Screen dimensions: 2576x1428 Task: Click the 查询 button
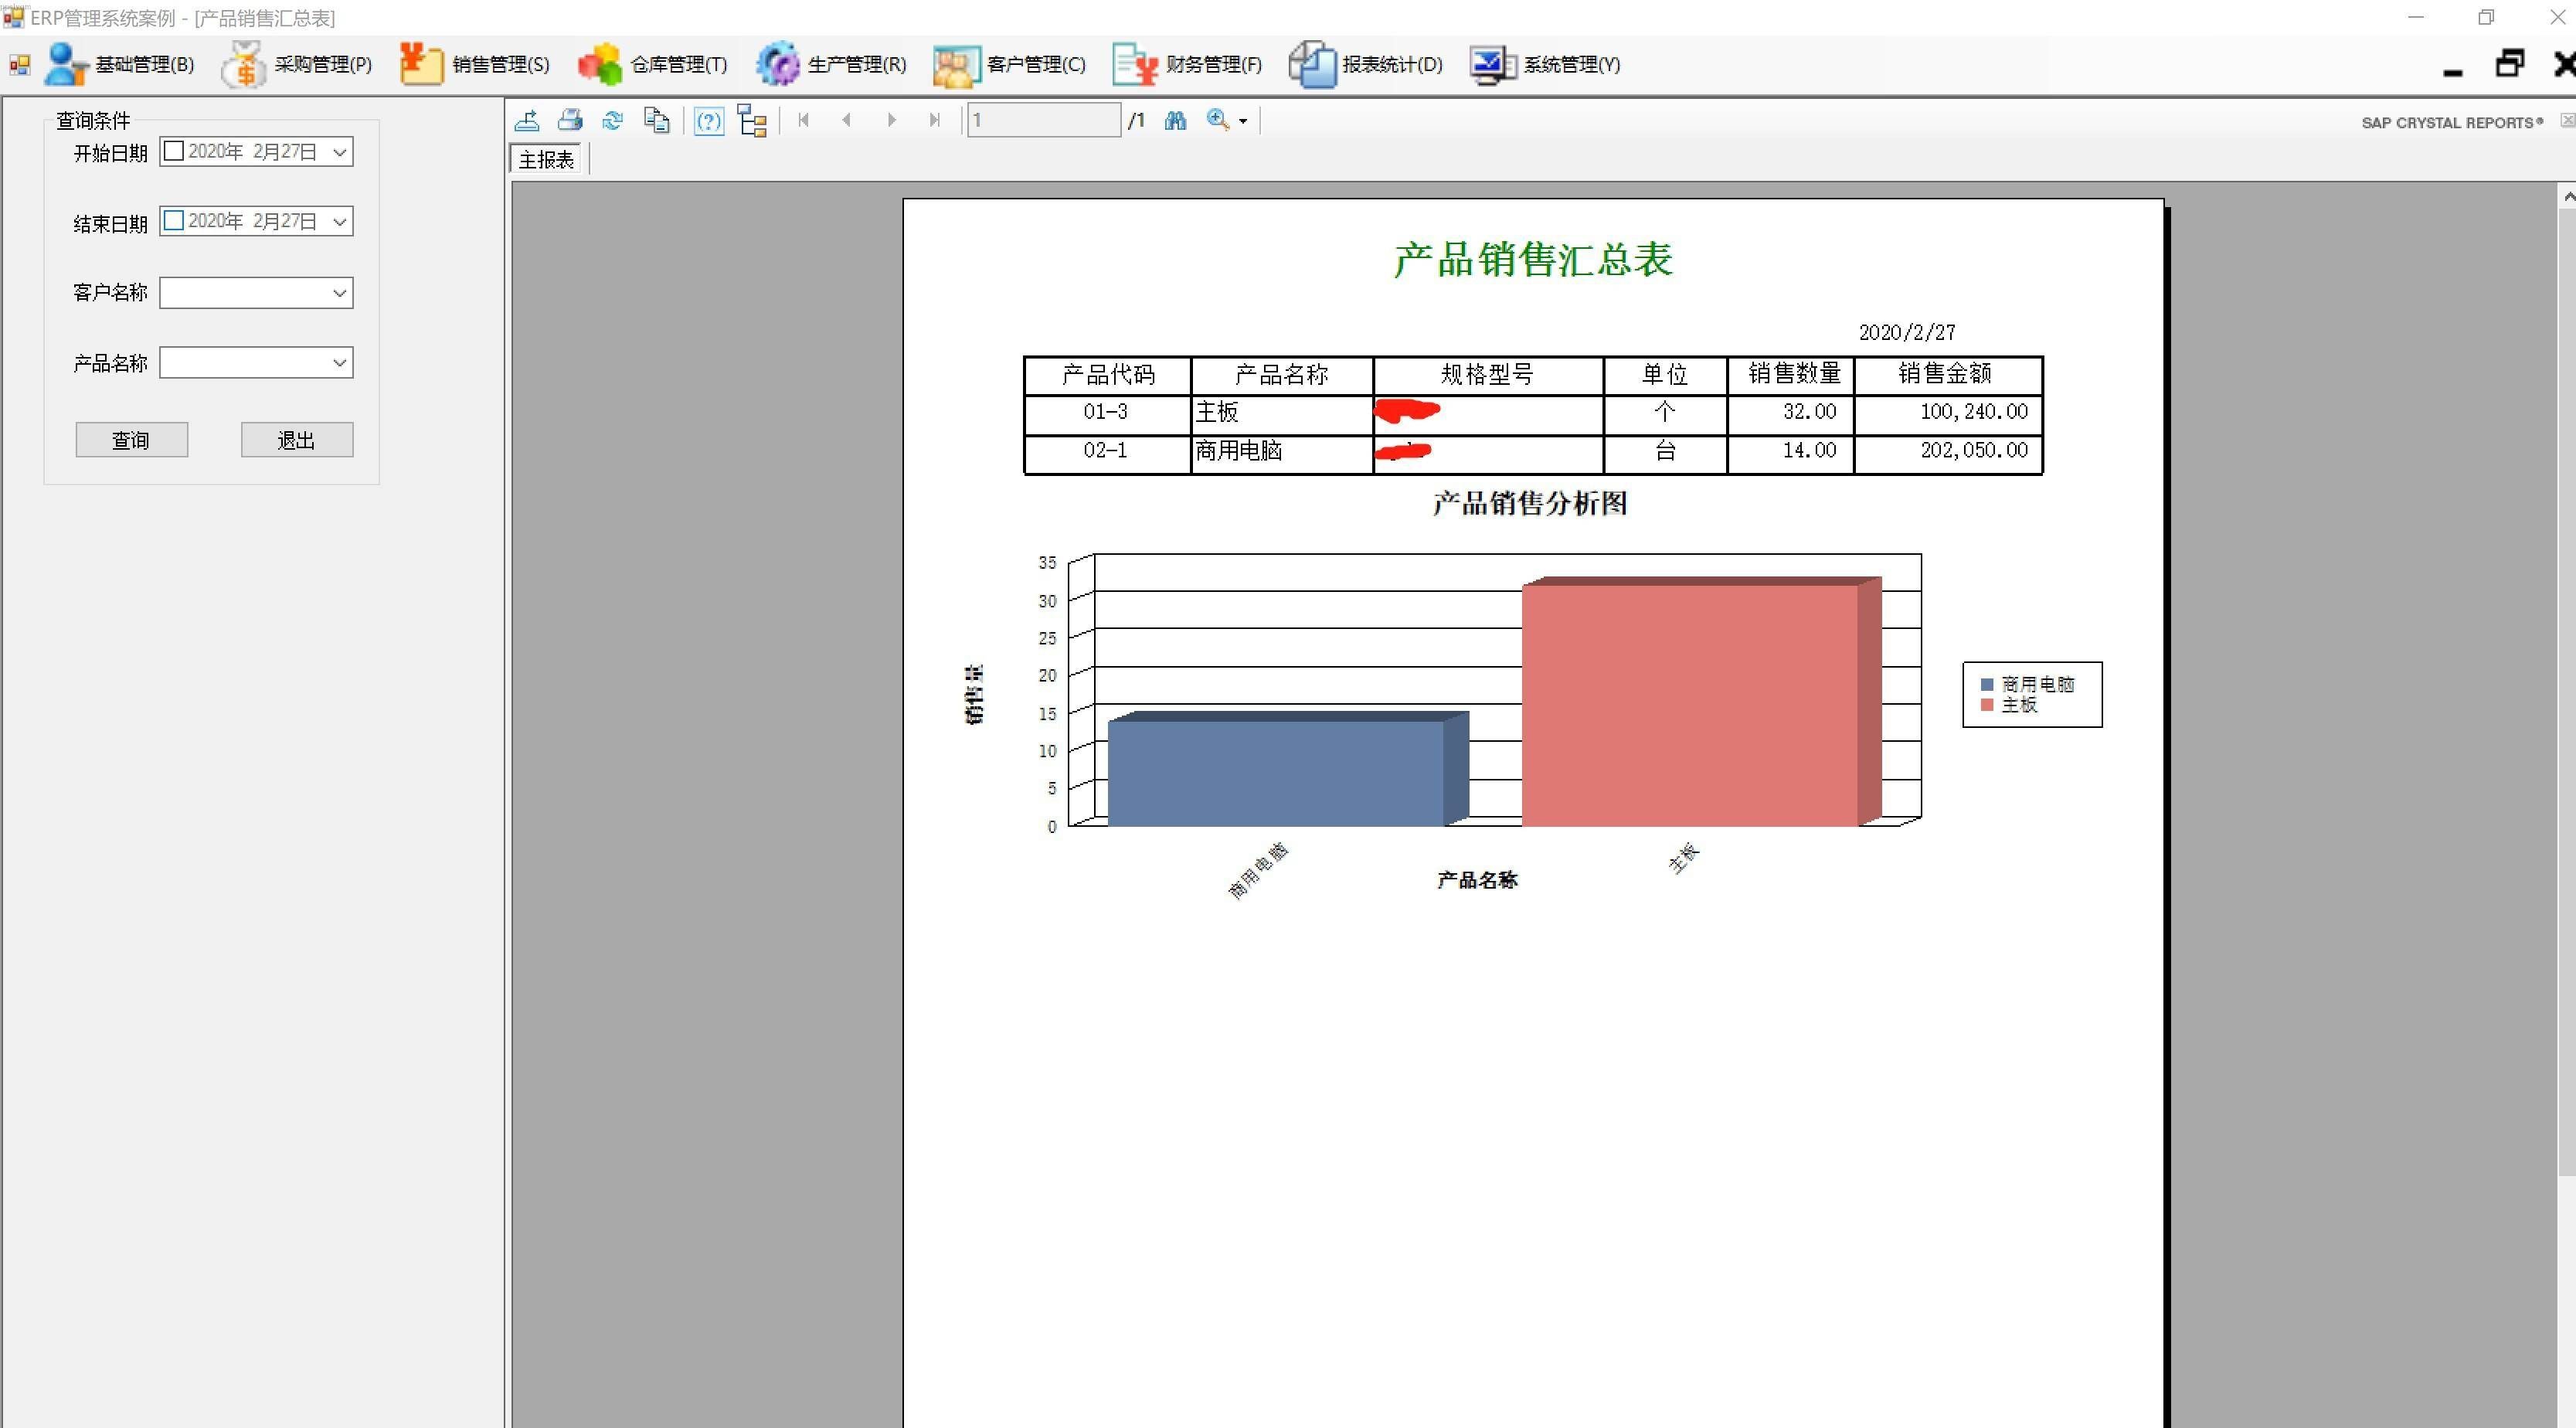tap(131, 440)
